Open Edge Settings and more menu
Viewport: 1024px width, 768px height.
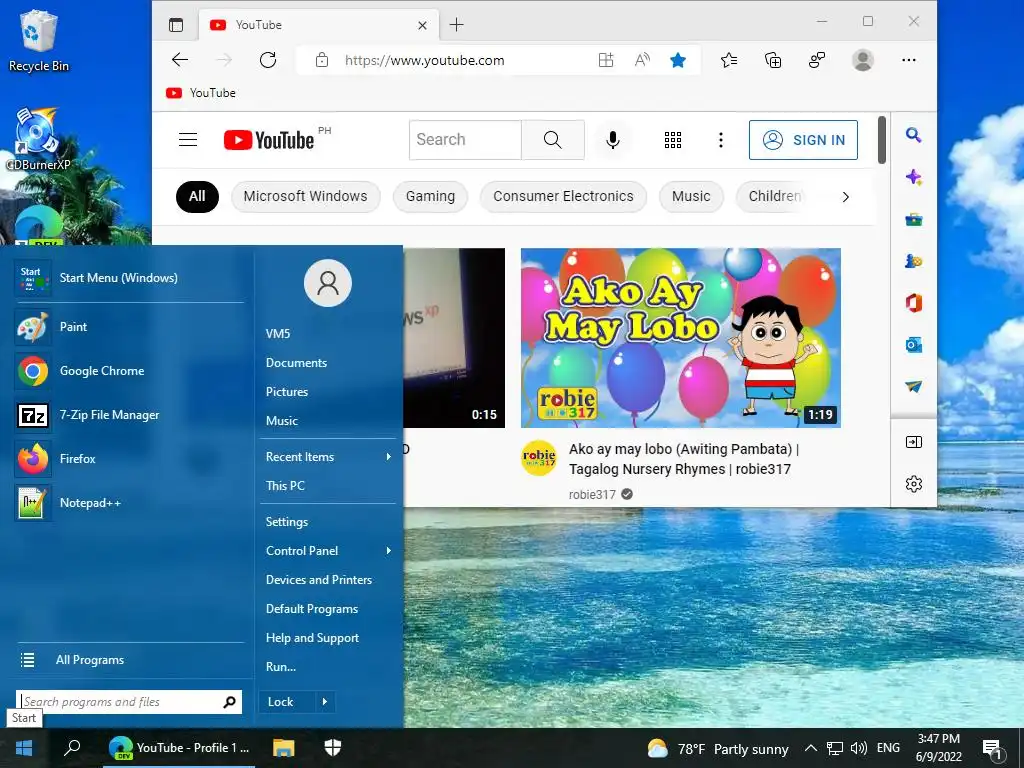click(908, 60)
